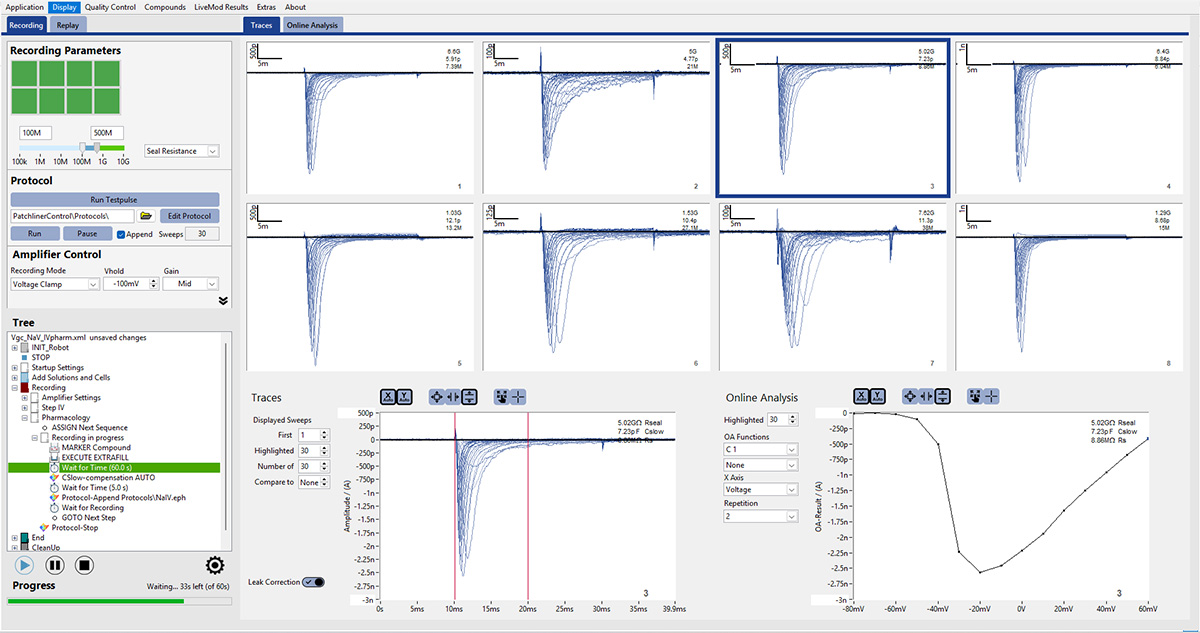Click the Run Testpulse button

[x=115, y=200]
